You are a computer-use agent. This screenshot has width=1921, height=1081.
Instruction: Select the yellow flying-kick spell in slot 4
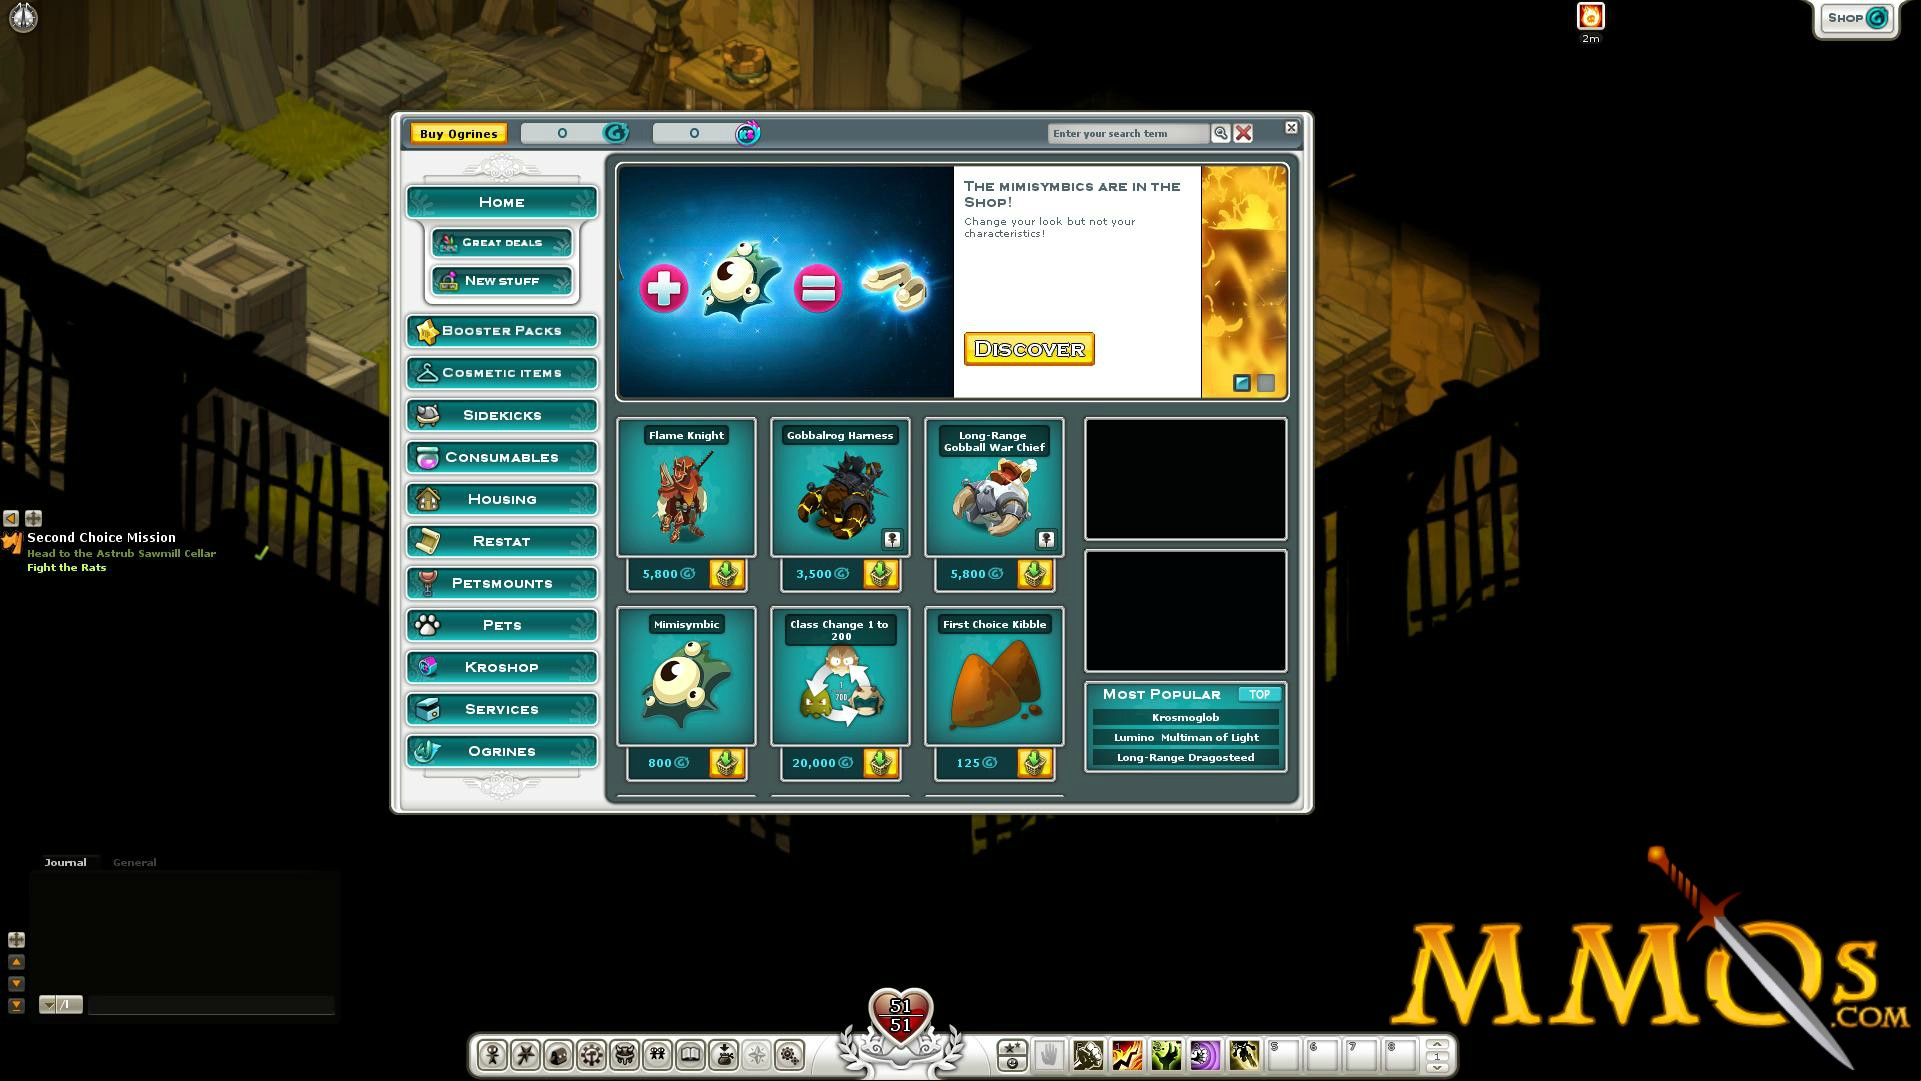tap(1244, 1054)
